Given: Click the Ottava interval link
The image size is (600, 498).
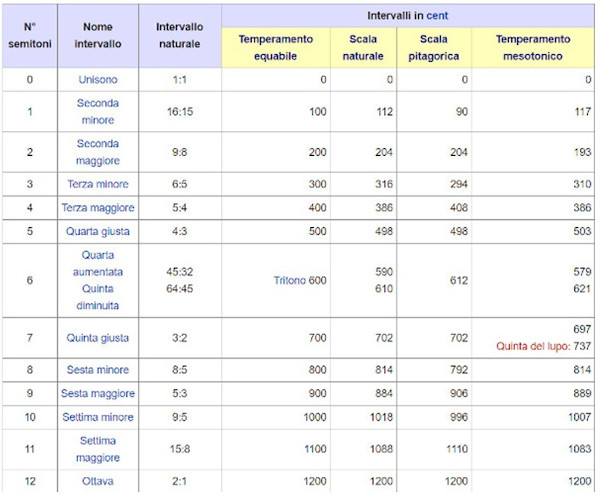Looking at the screenshot, I should (x=105, y=481).
